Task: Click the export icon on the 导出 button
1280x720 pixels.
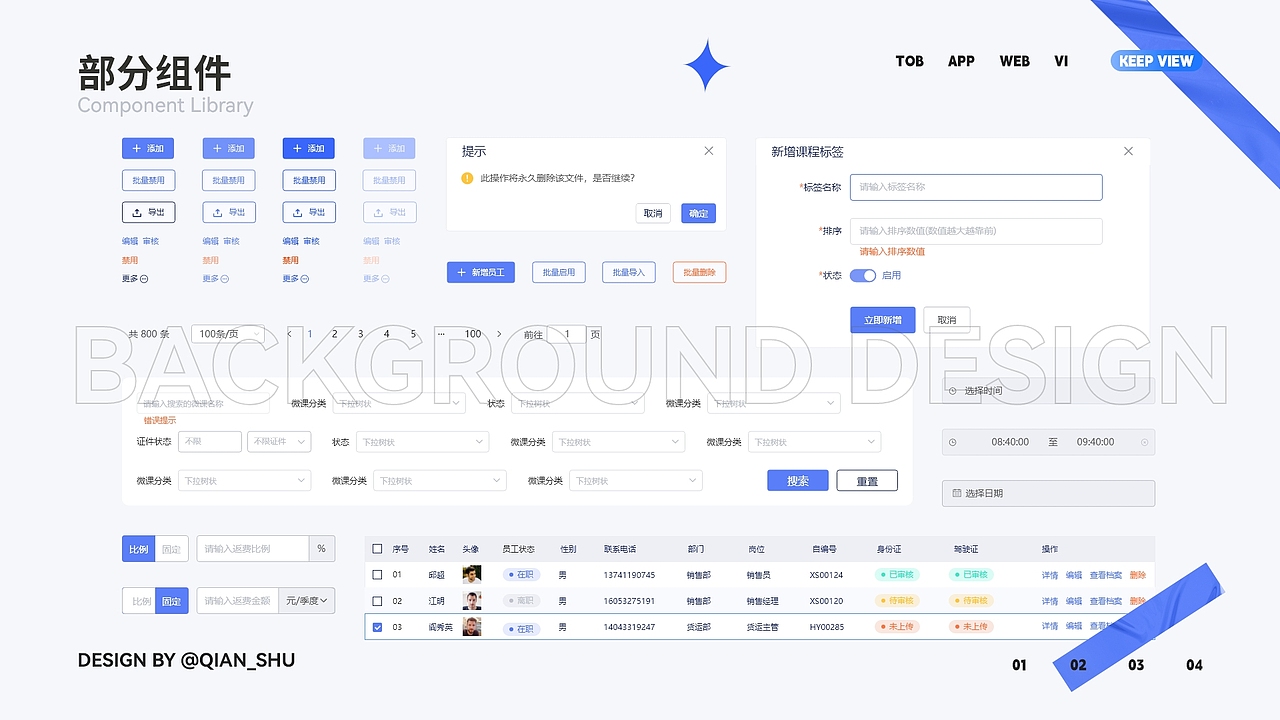Action: [x=139, y=212]
